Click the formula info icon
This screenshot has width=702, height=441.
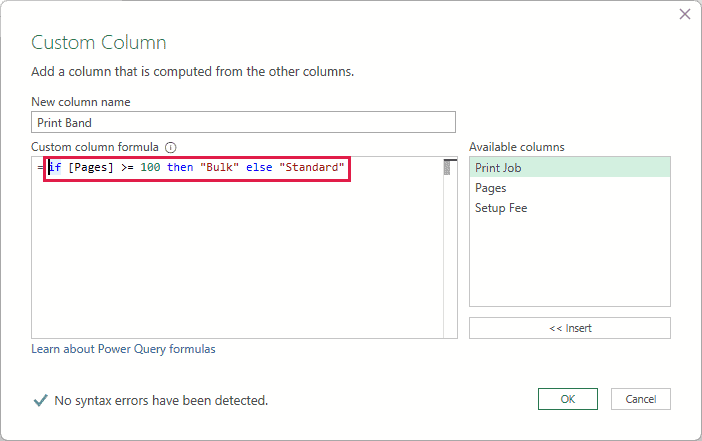click(x=171, y=147)
